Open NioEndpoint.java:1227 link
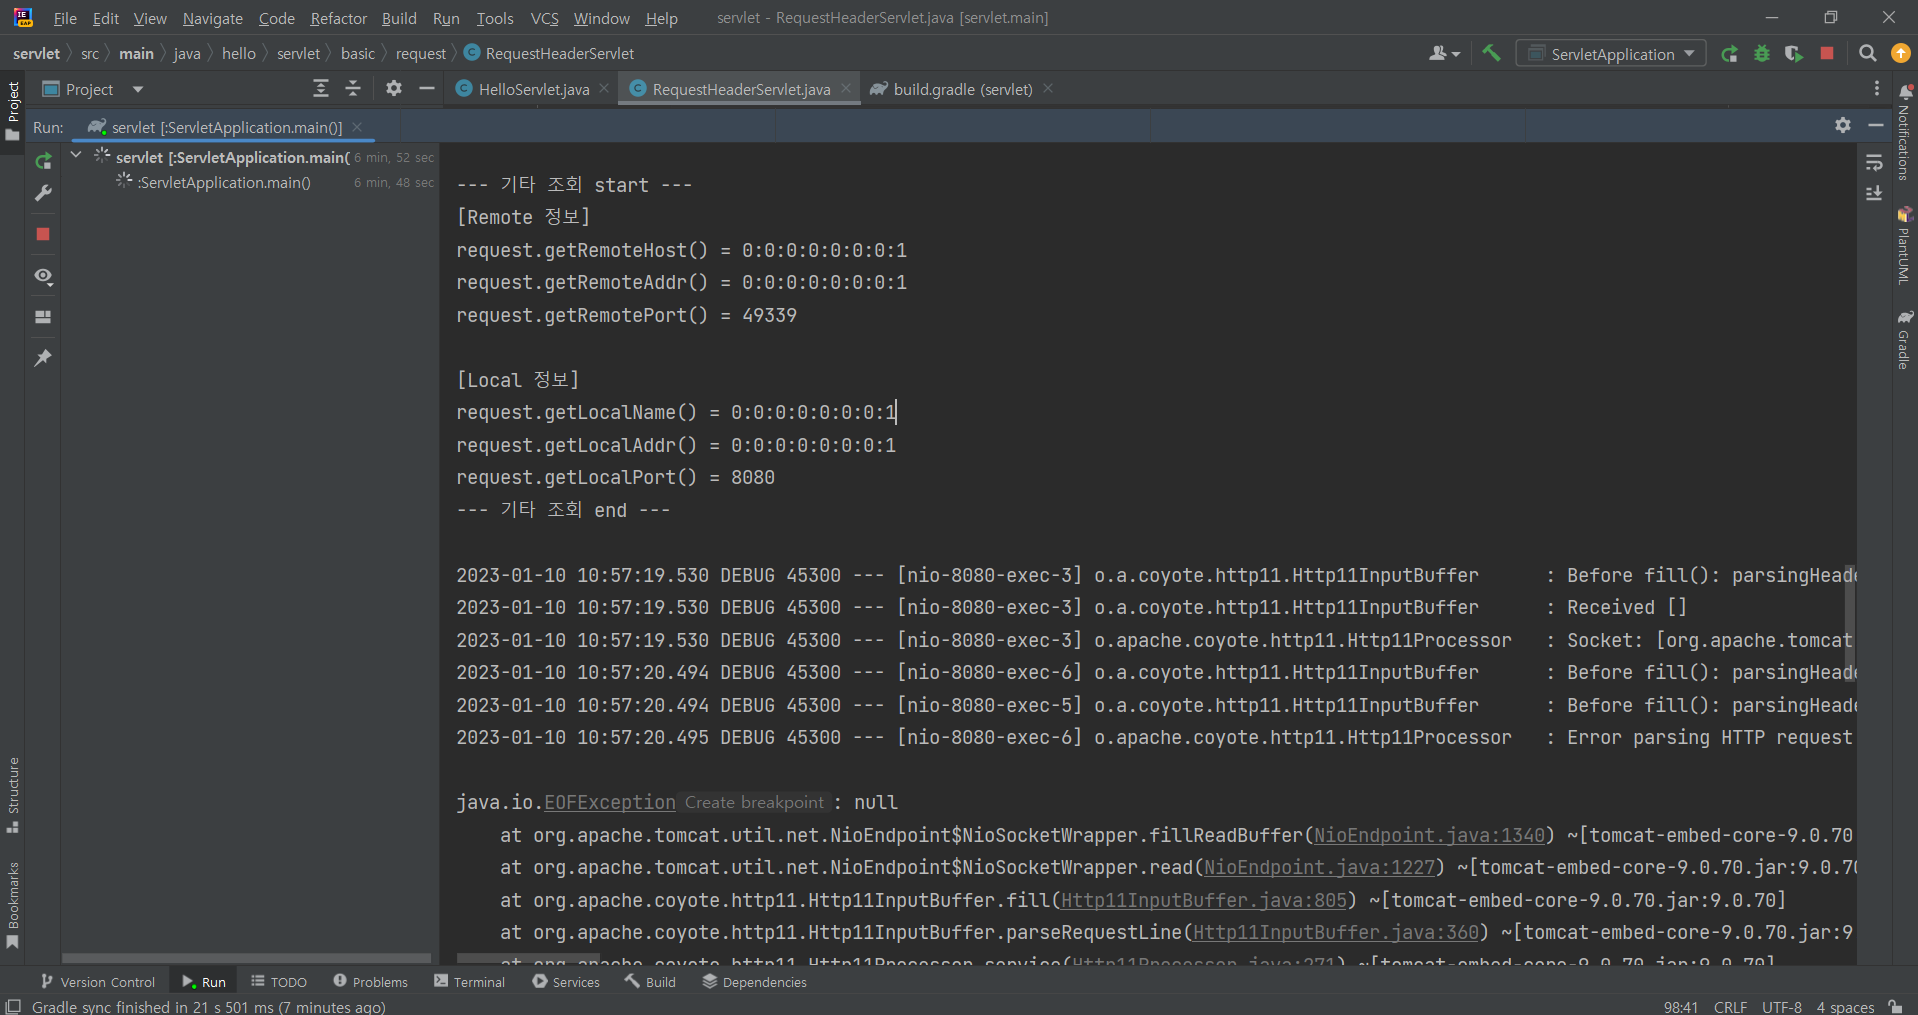Image resolution: width=1918 pixels, height=1015 pixels. click(1319, 867)
